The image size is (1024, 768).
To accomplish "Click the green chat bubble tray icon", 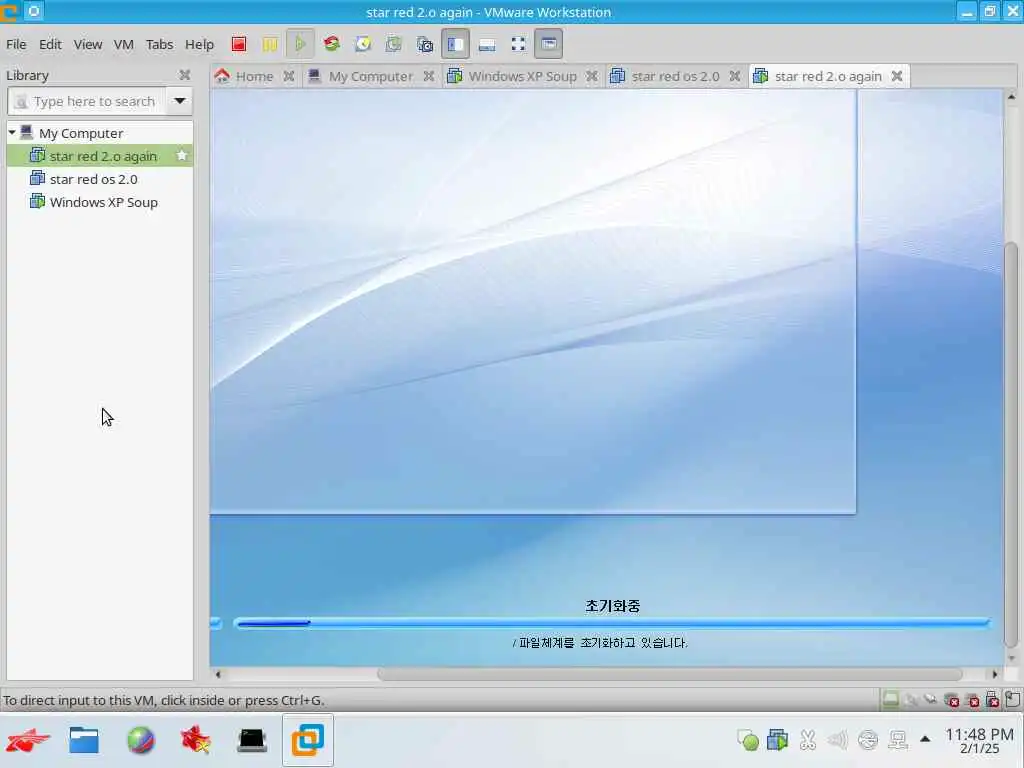I will [x=748, y=740].
